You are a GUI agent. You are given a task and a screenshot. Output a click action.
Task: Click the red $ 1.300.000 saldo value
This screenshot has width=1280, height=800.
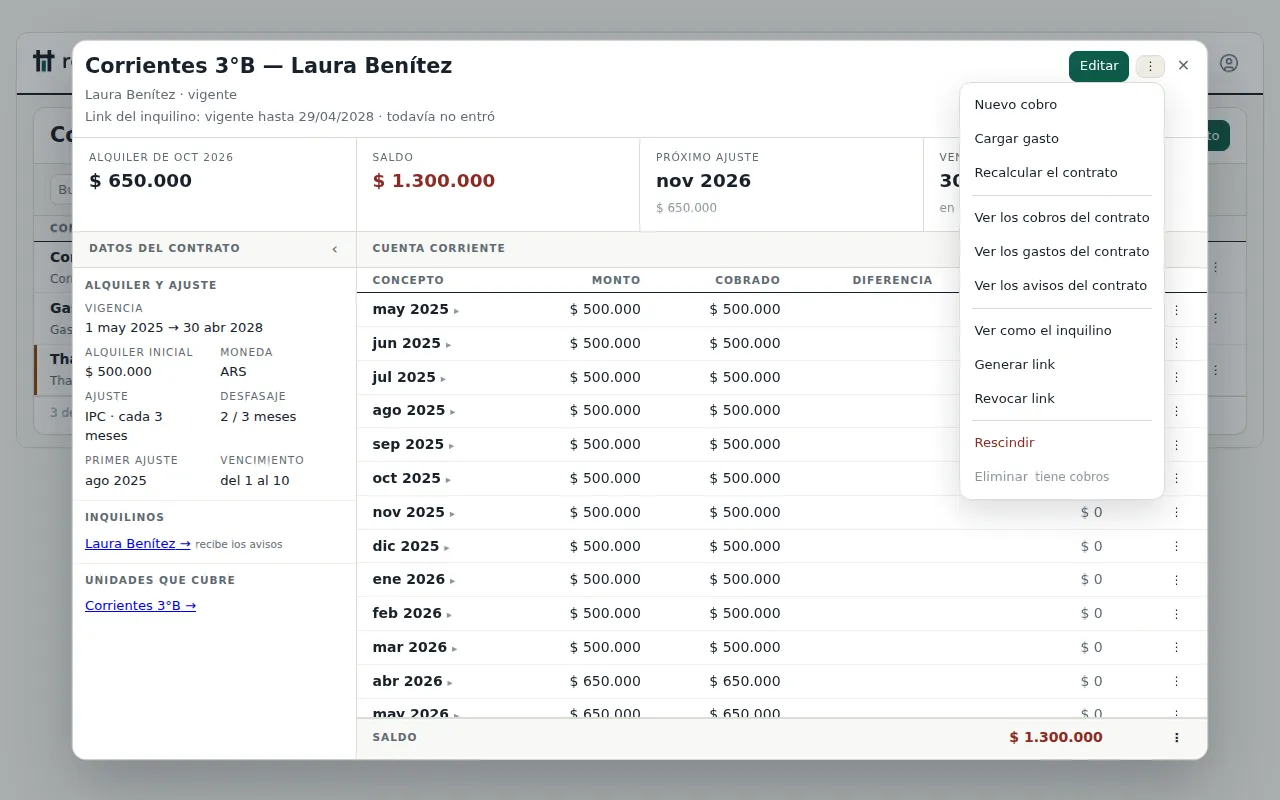(x=433, y=181)
